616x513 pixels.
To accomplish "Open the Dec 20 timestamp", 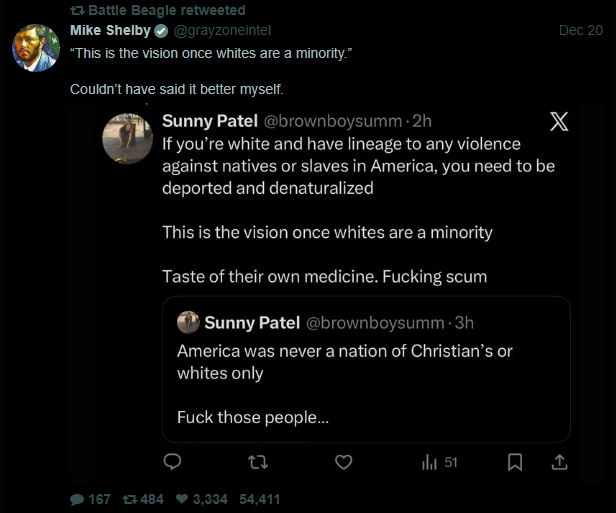I will point(581,30).
